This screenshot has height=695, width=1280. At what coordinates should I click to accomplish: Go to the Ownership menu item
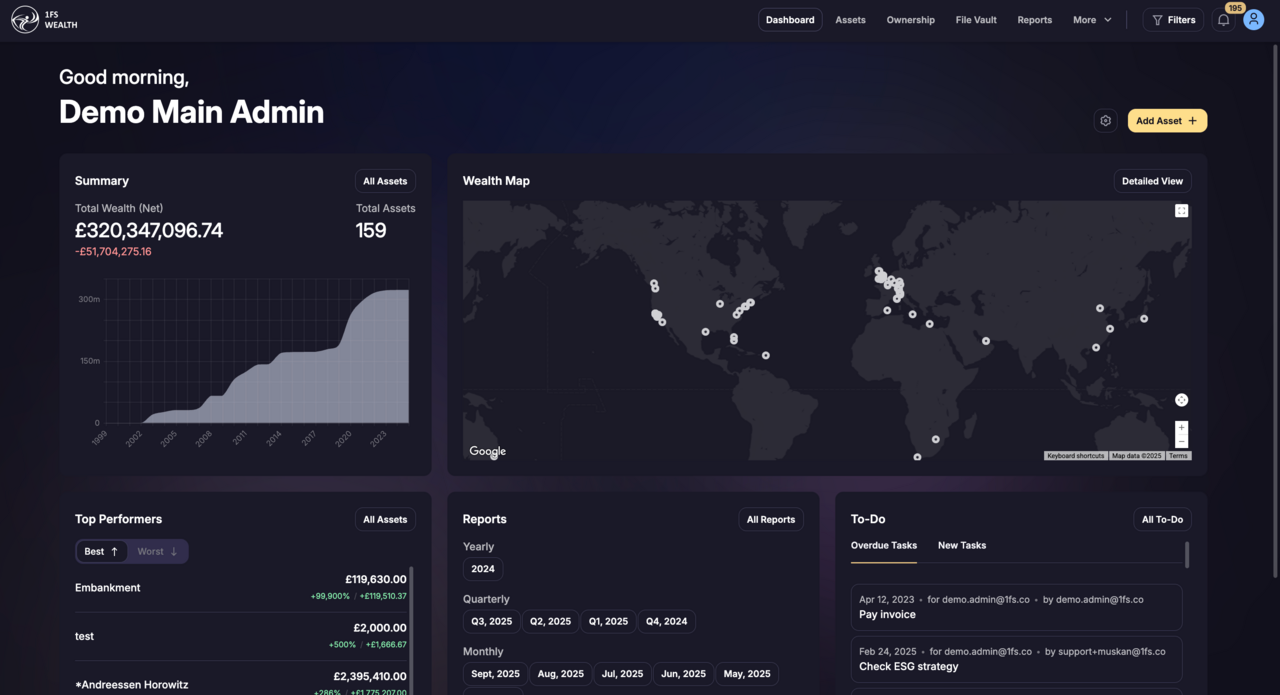pyautogui.click(x=910, y=20)
